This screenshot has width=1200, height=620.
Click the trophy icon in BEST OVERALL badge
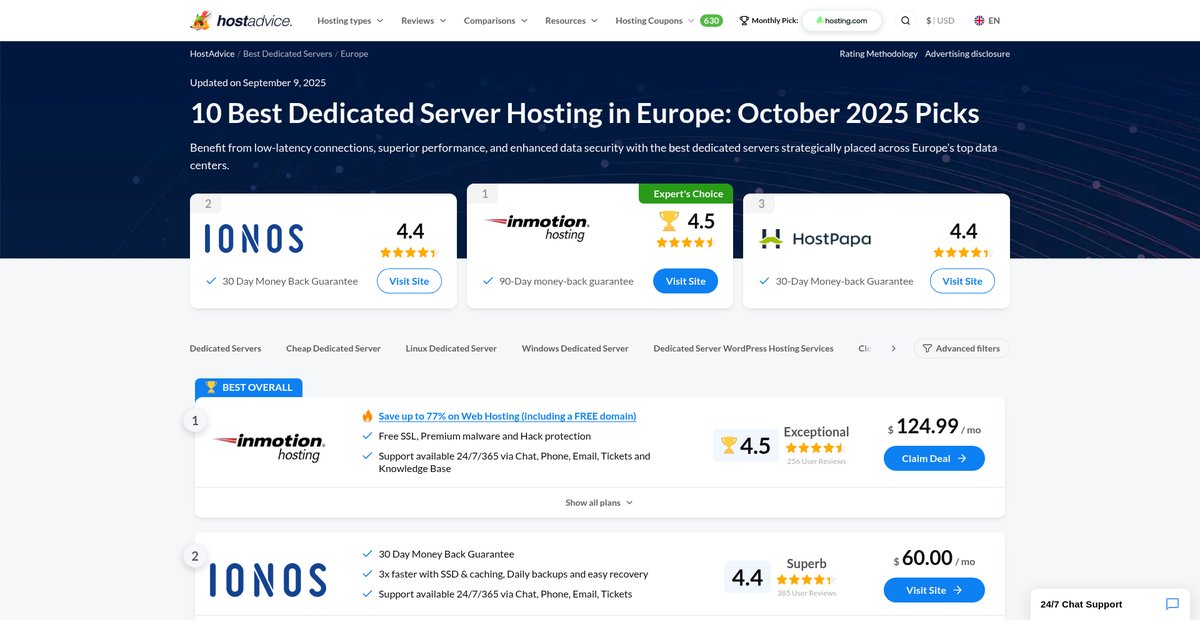(x=211, y=387)
